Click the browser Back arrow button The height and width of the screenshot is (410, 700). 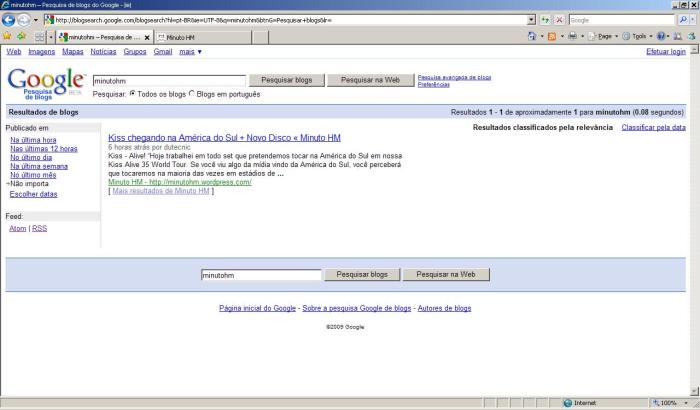tap(8, 20)
